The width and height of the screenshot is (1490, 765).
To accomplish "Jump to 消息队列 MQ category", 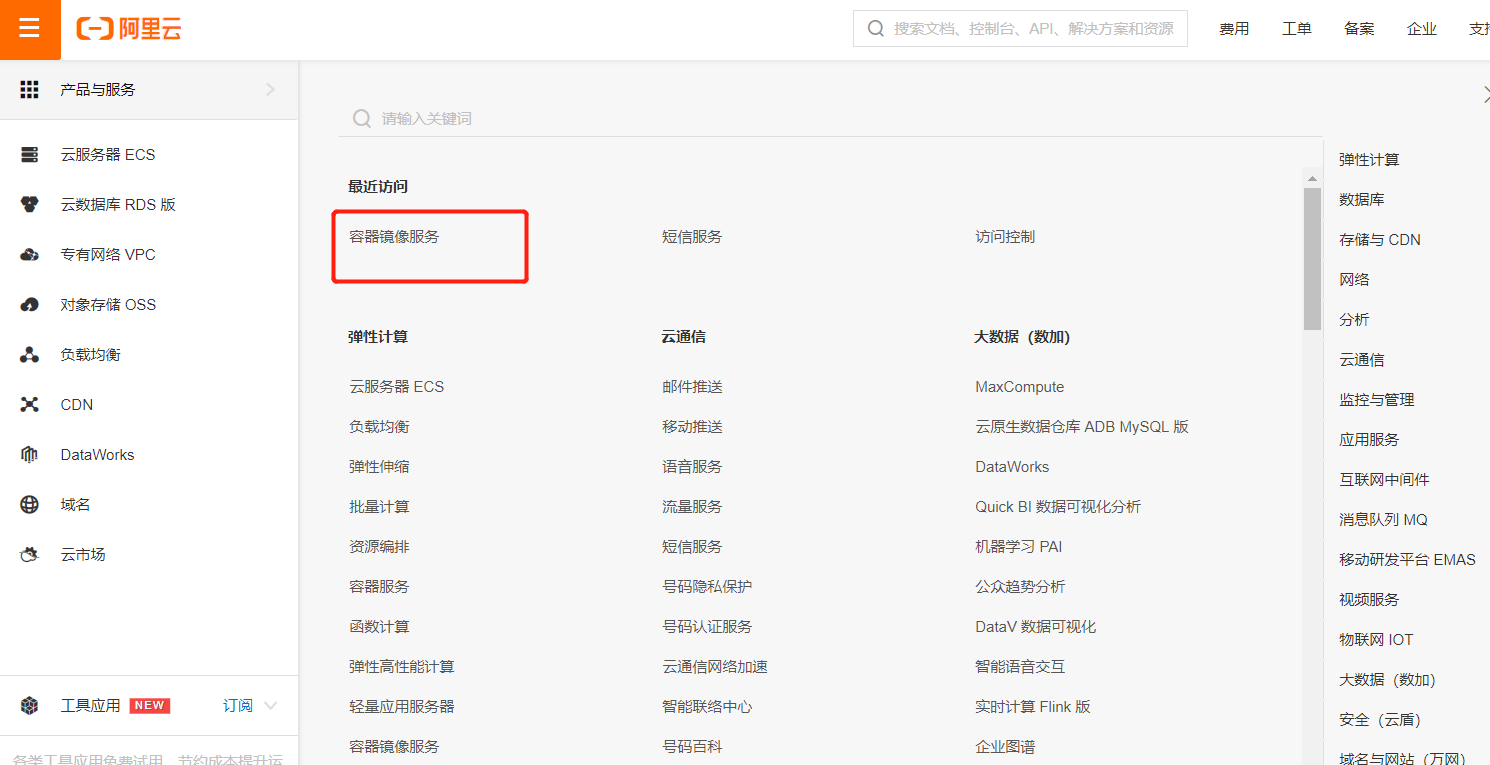I will [x=1383, y=519].
